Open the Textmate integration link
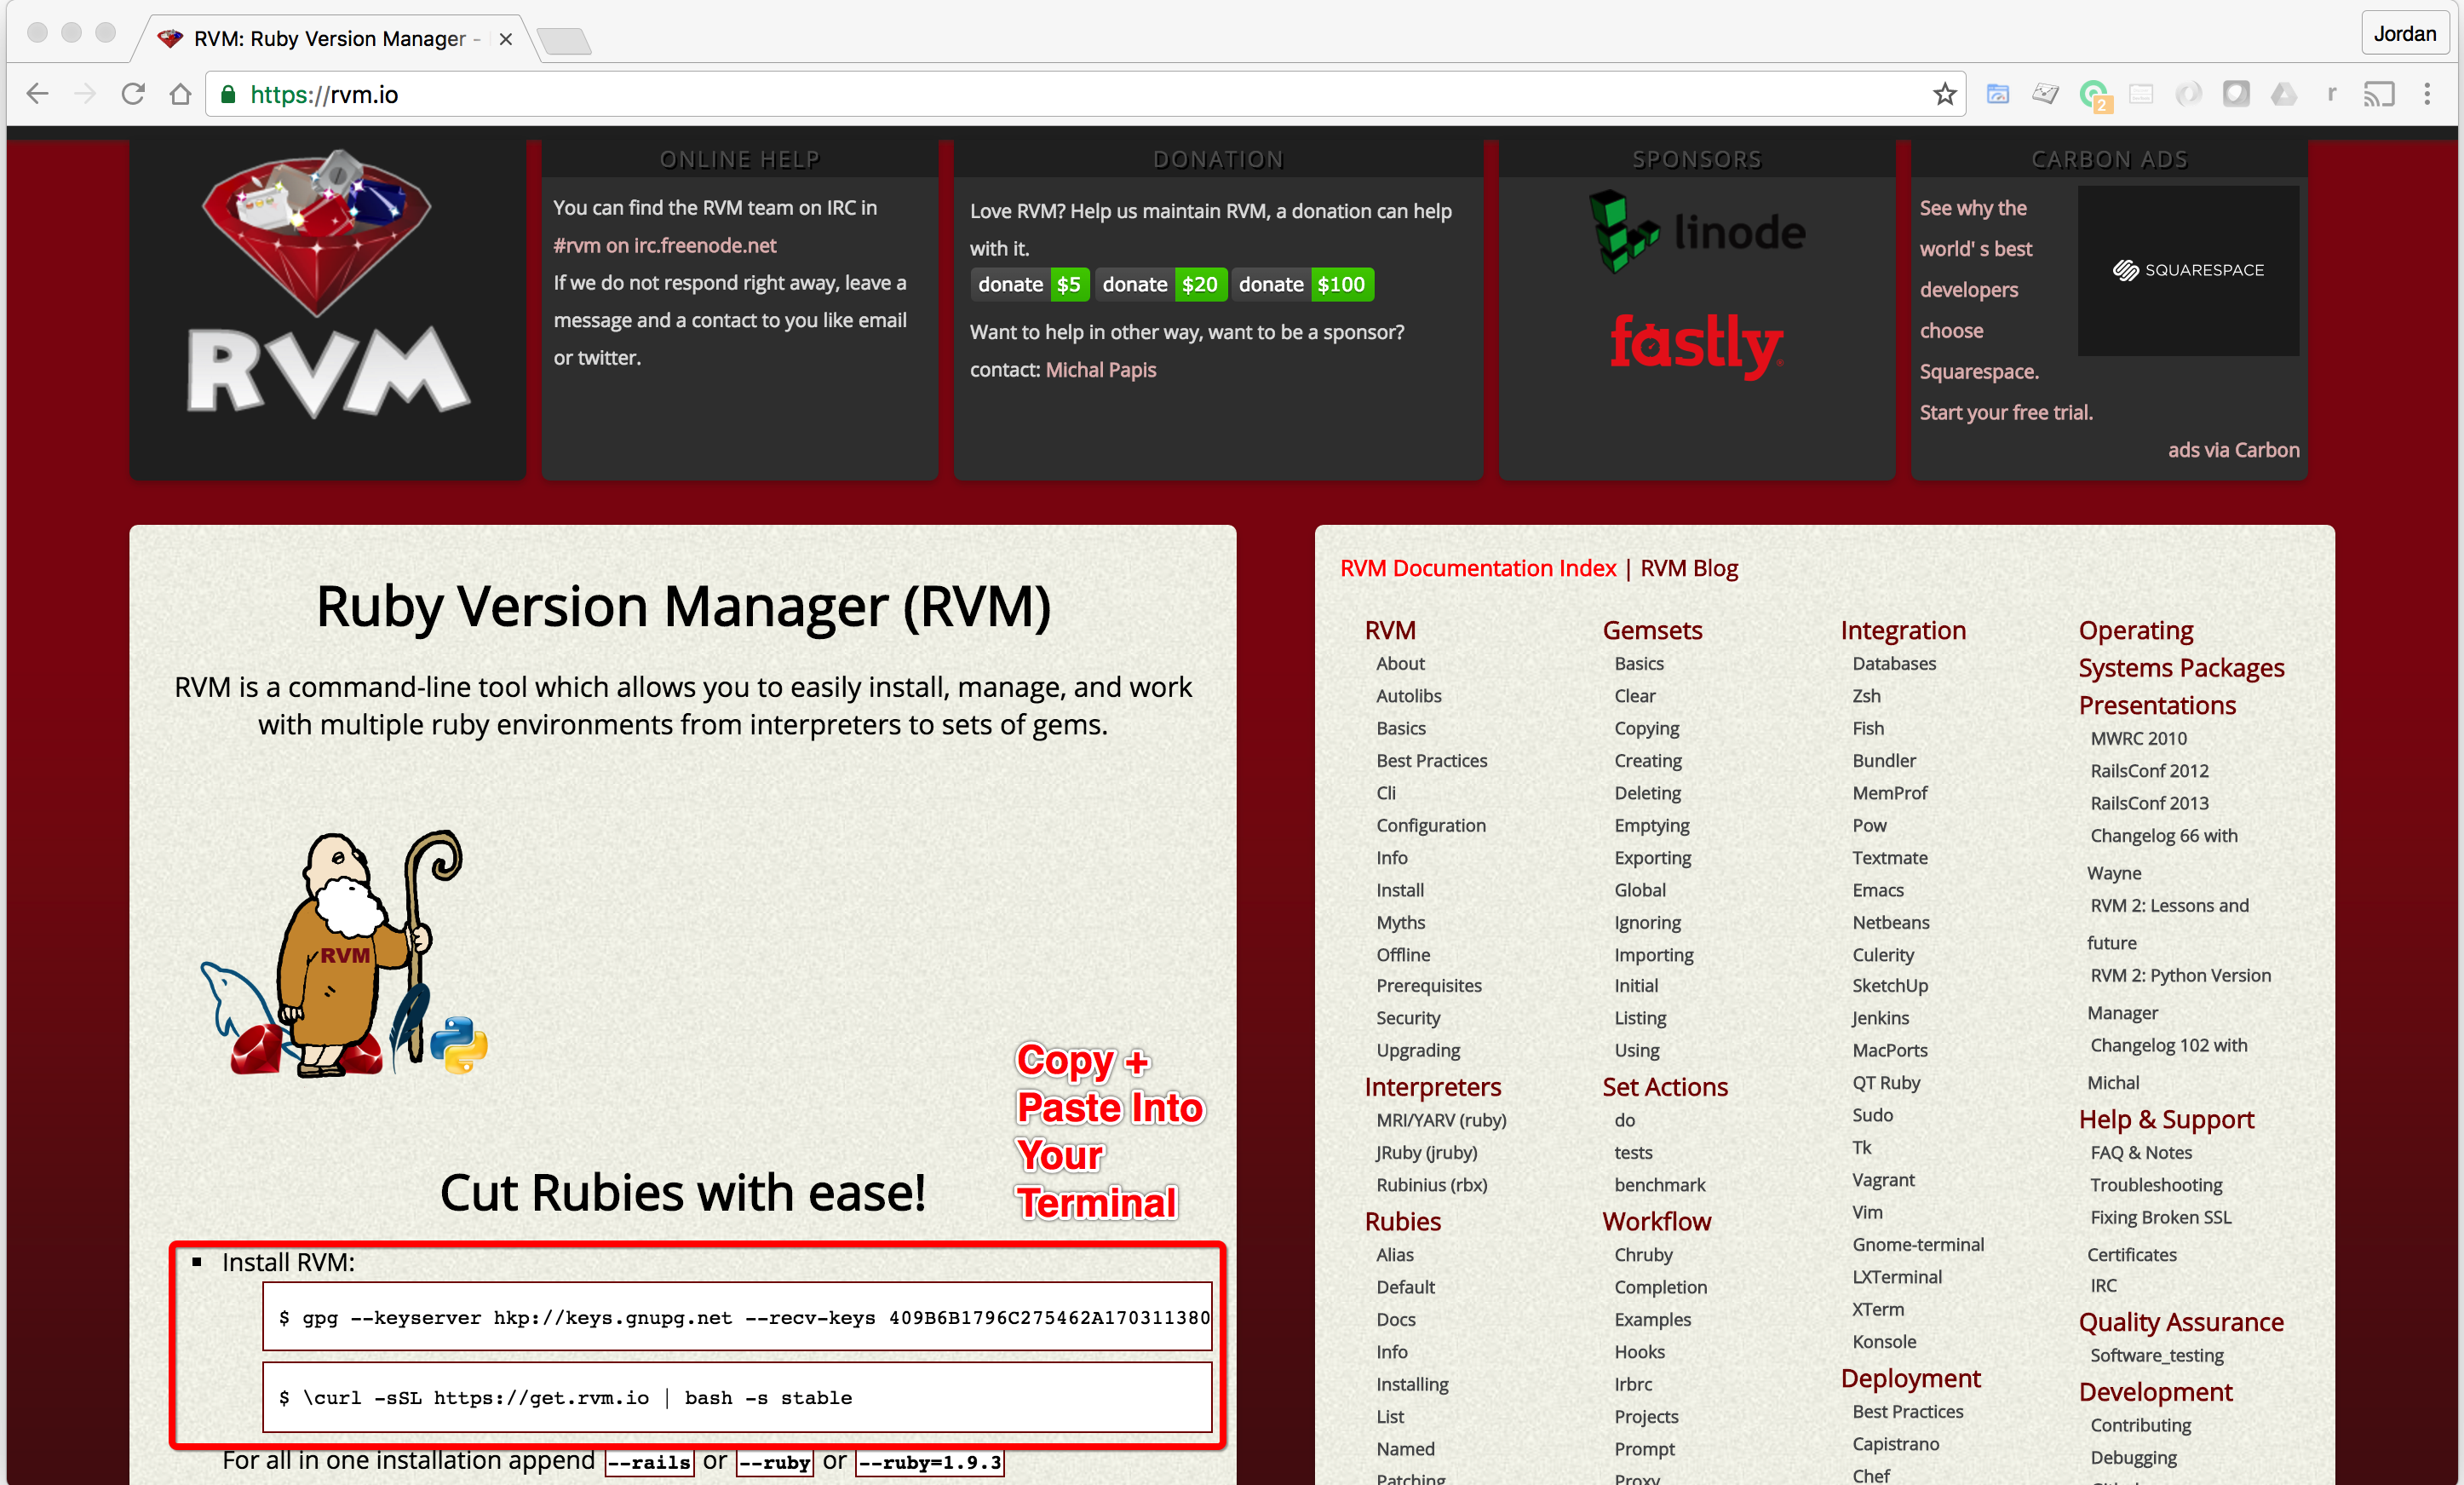The width and height of the screenshot is (2464, 1485). pos(1890,857)
